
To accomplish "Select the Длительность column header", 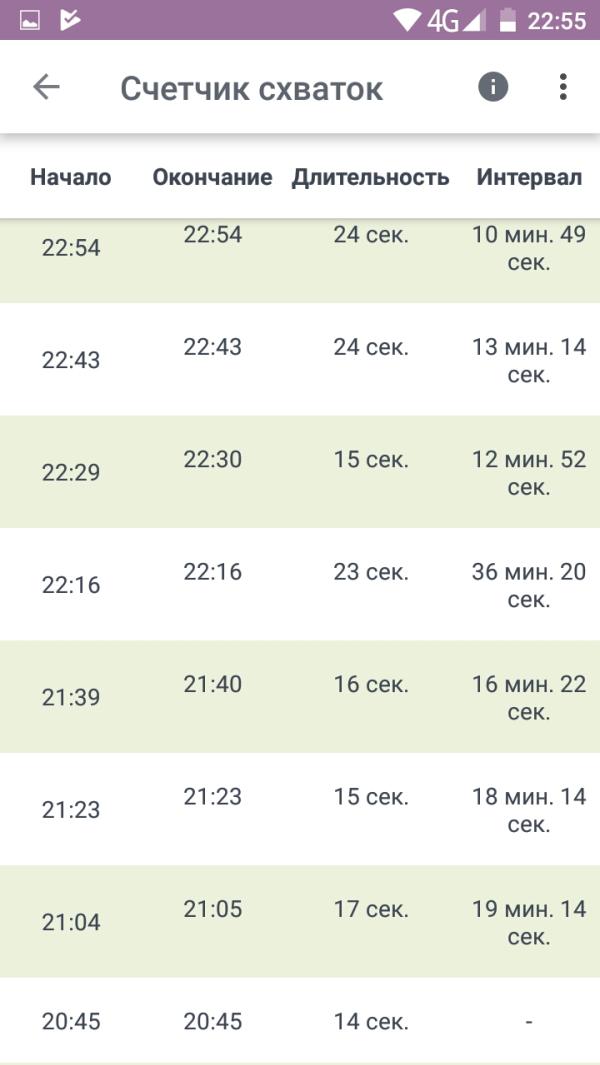I will [x=370, y=178].
